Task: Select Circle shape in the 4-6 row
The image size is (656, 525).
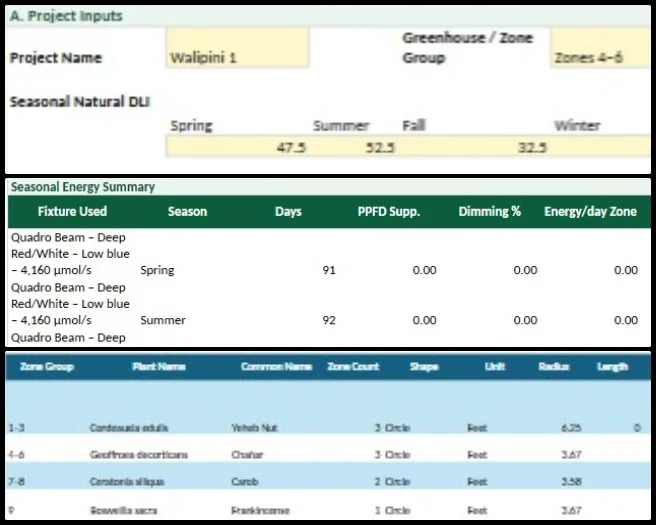Action: point(397,454)
